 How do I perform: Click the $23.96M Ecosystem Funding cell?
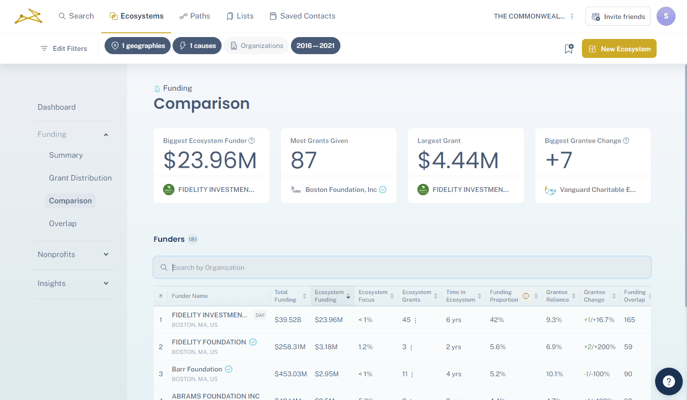[329, 320]
